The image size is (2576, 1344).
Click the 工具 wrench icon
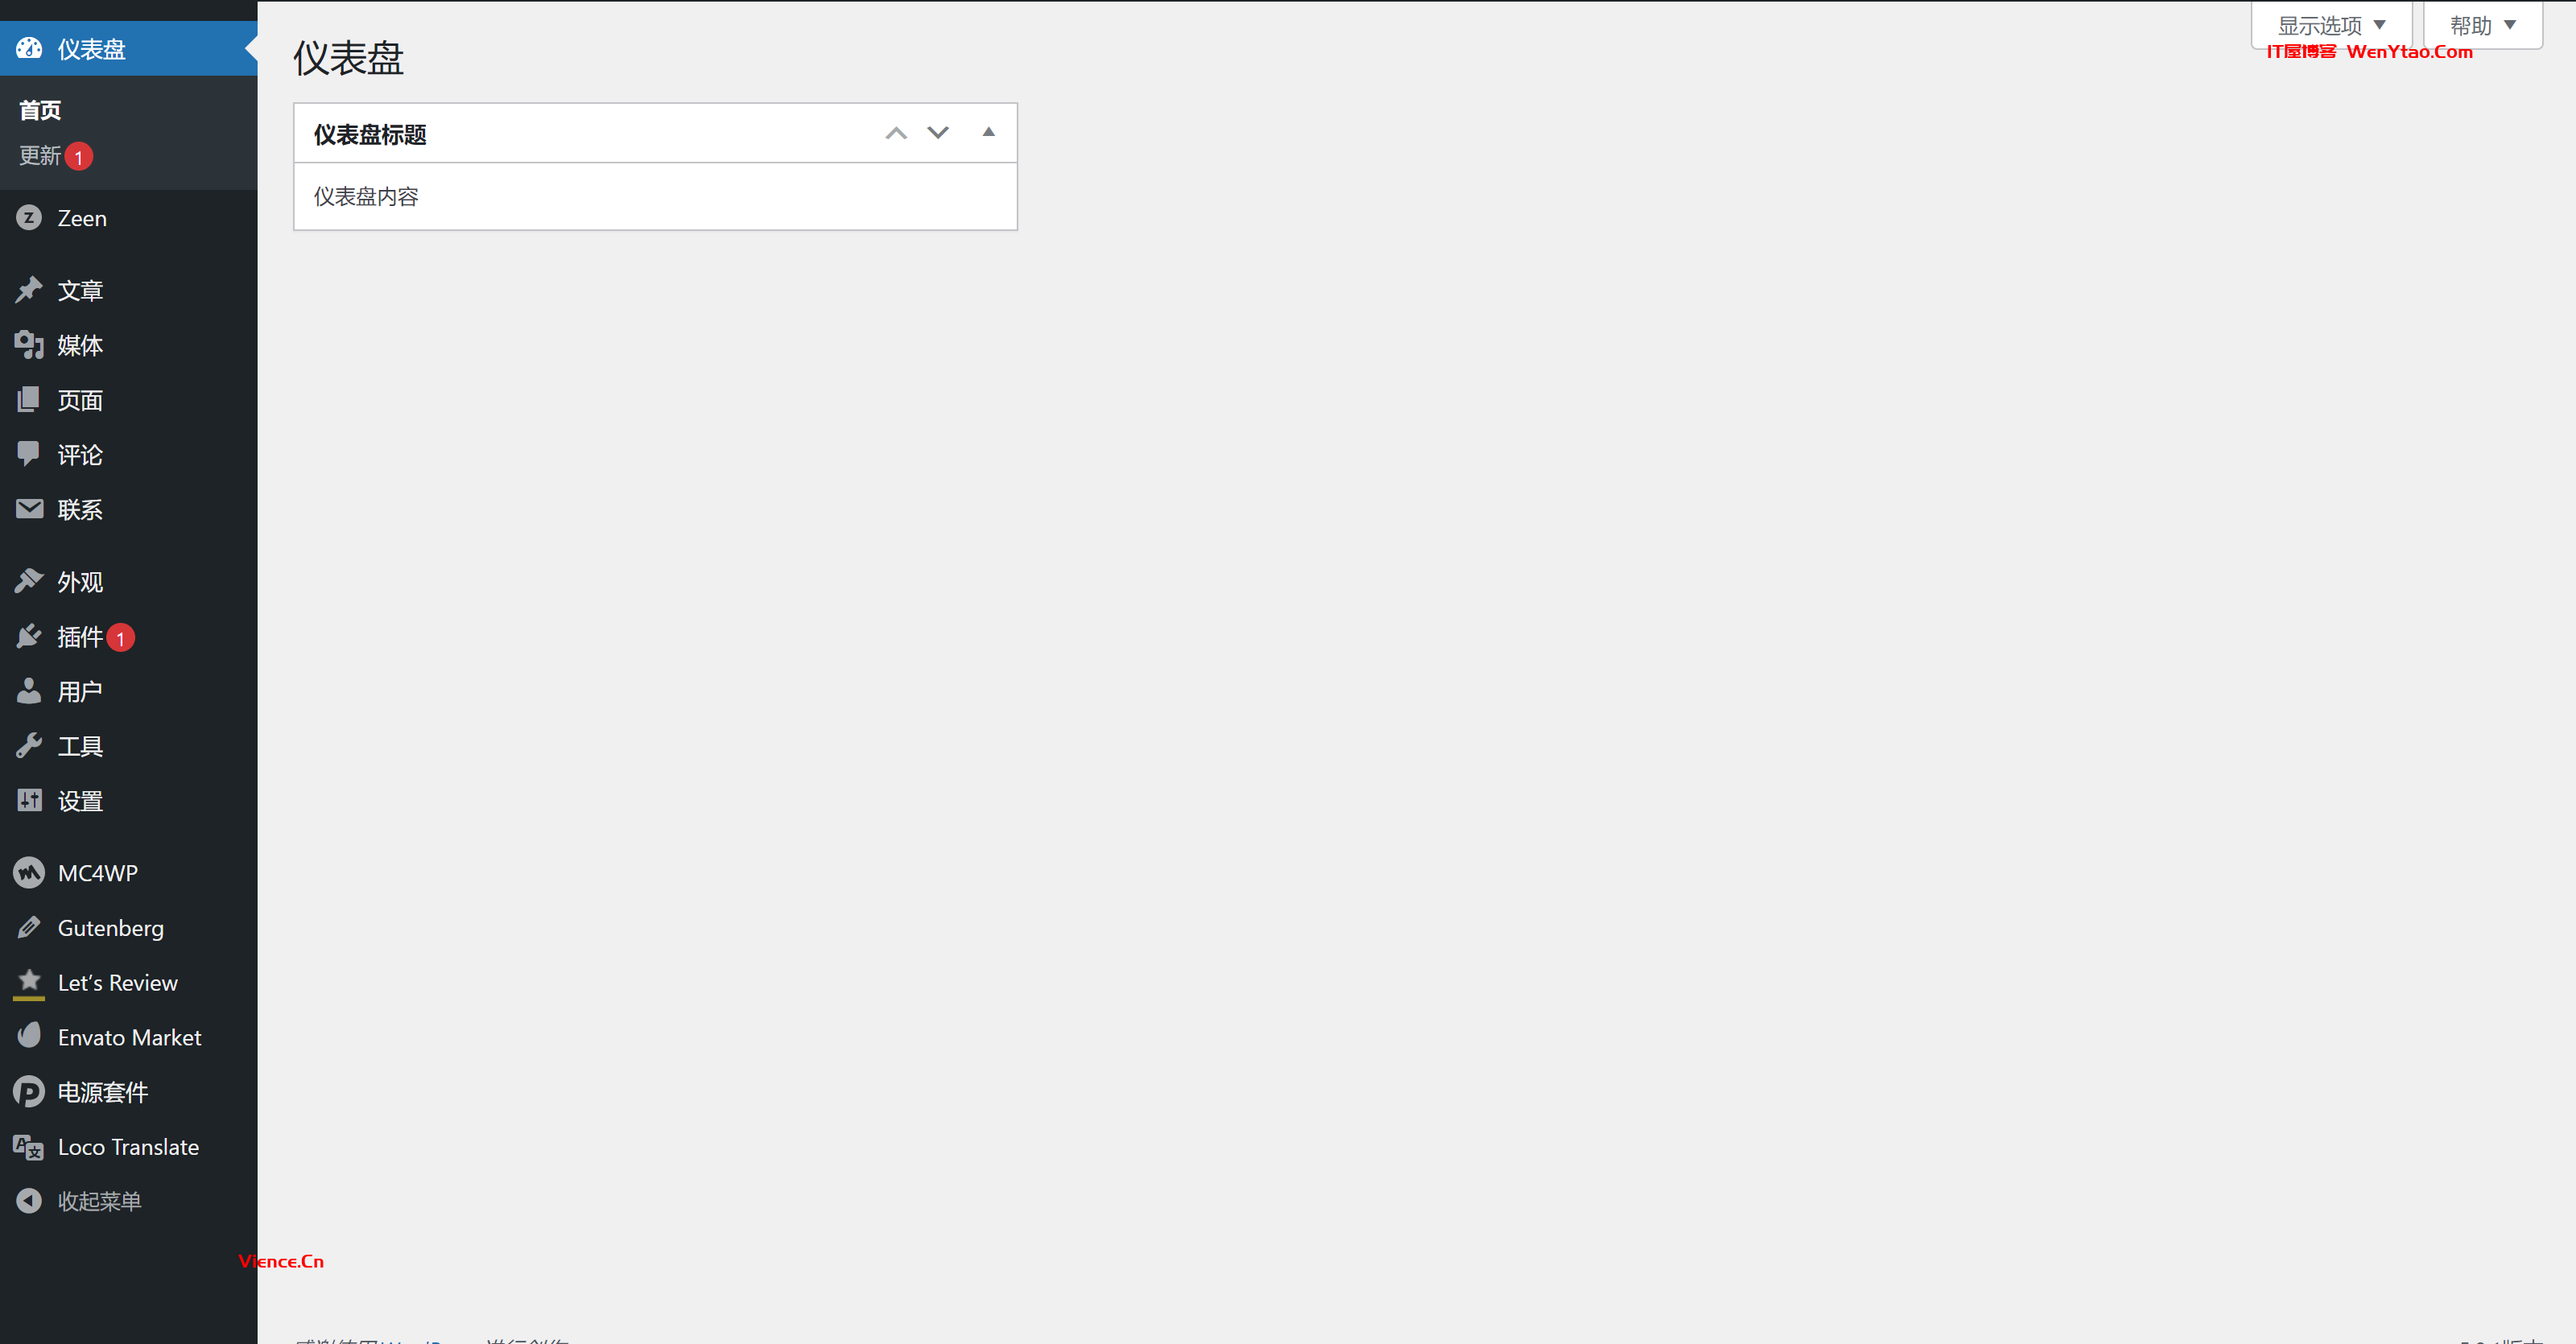pos(29,745)
